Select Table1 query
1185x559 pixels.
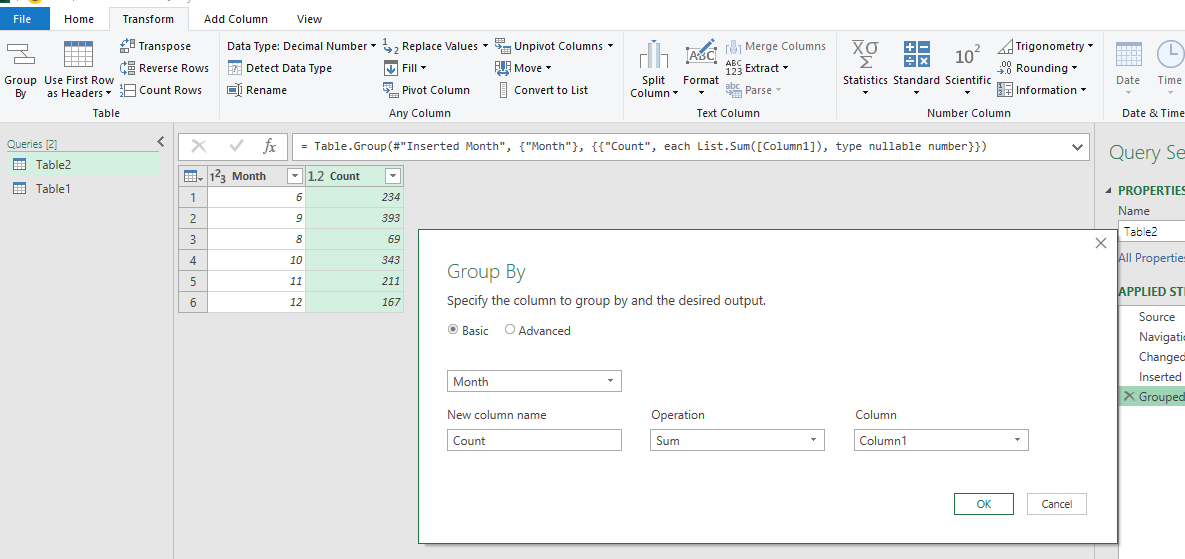coord(82,188)
